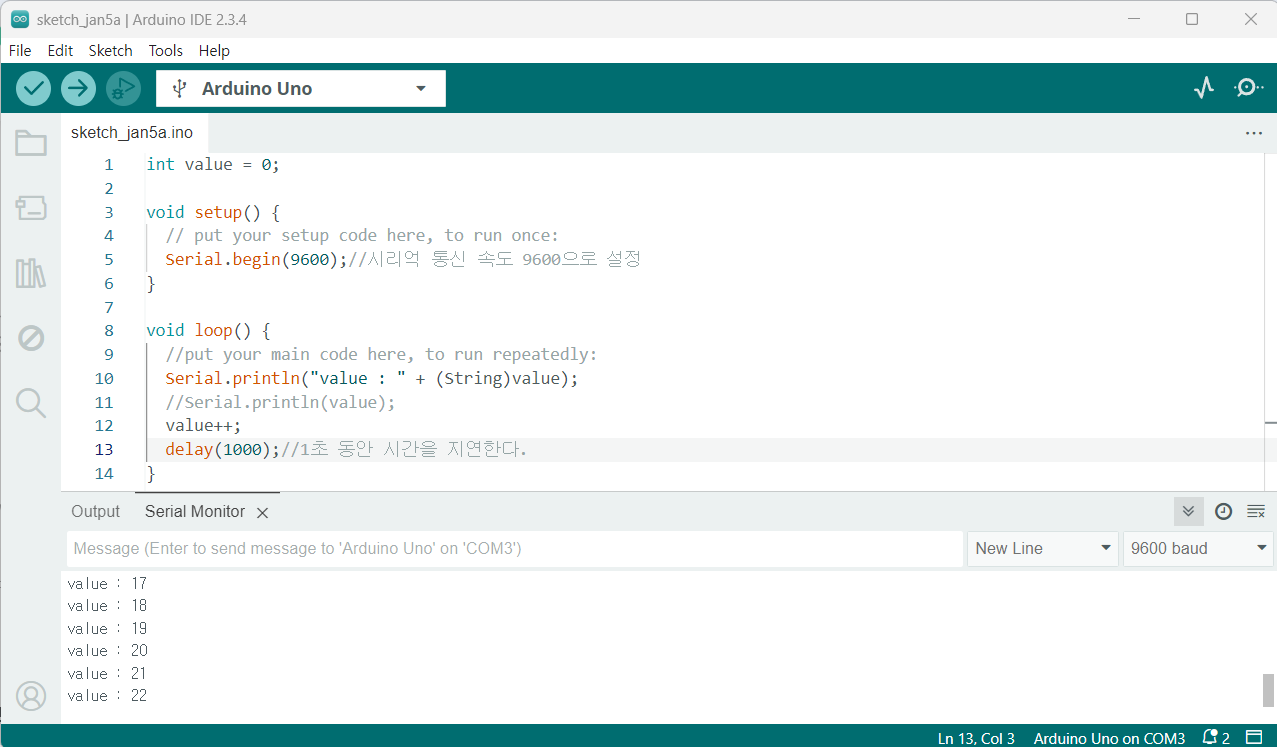1277x747 pixels.
Task: Open the File menu
Action: point(20,50)
